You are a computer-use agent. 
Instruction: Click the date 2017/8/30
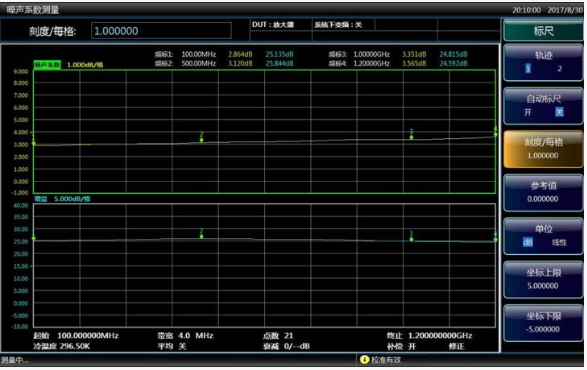click(565, 10)
